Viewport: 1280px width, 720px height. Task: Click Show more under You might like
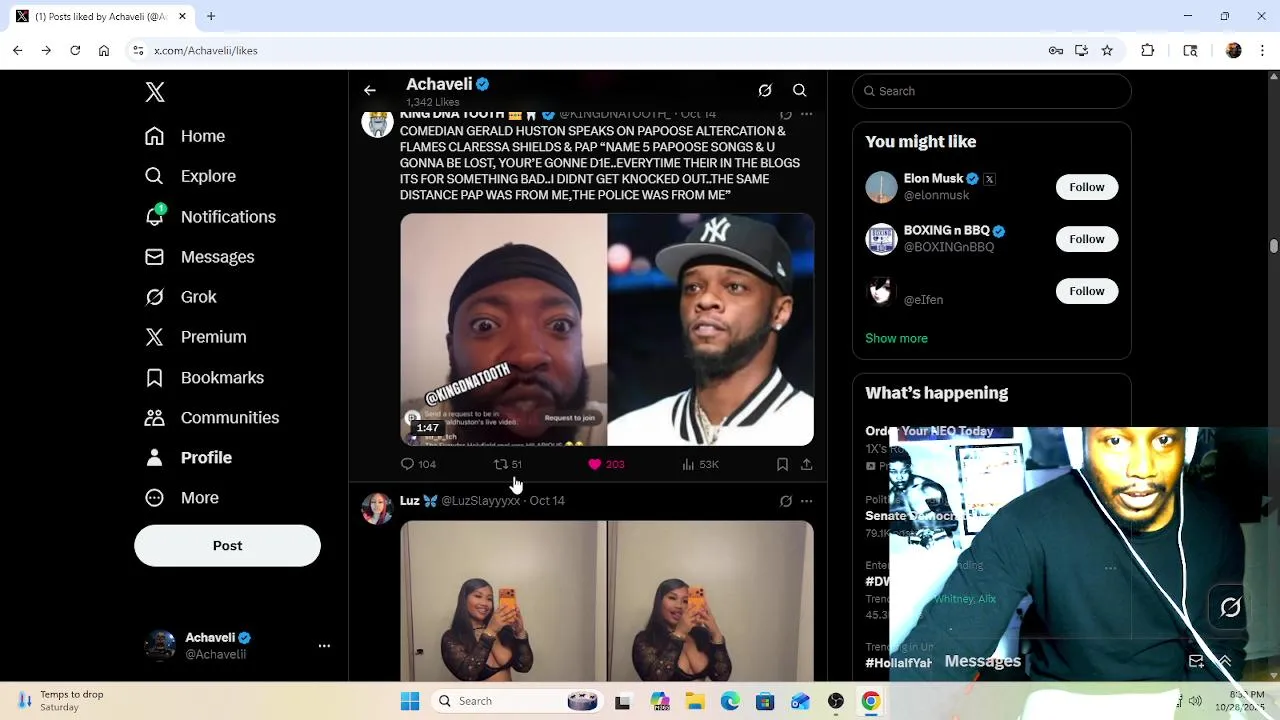896,338
